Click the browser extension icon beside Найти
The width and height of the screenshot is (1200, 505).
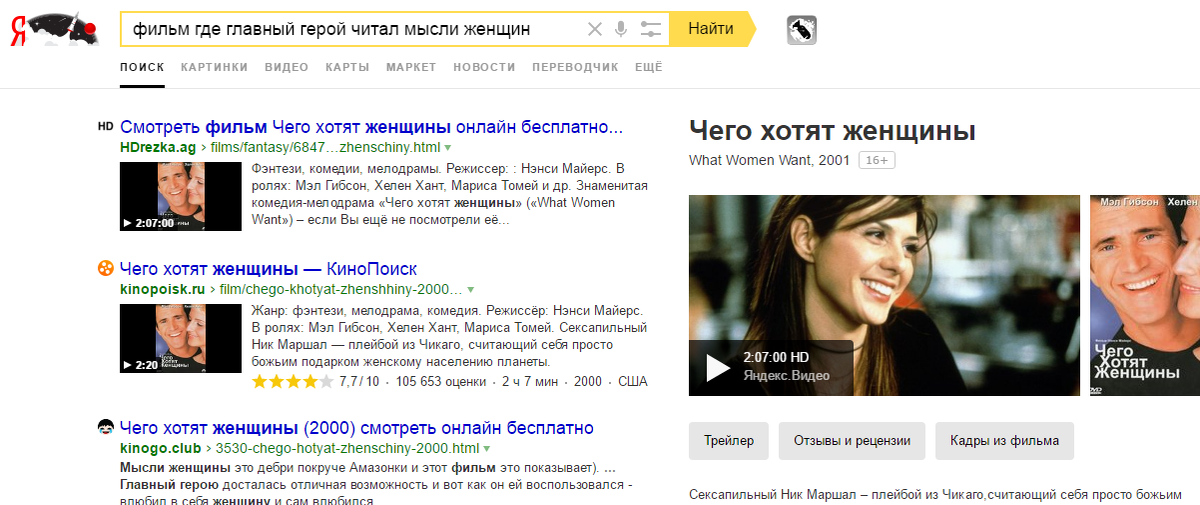(802, 30)
